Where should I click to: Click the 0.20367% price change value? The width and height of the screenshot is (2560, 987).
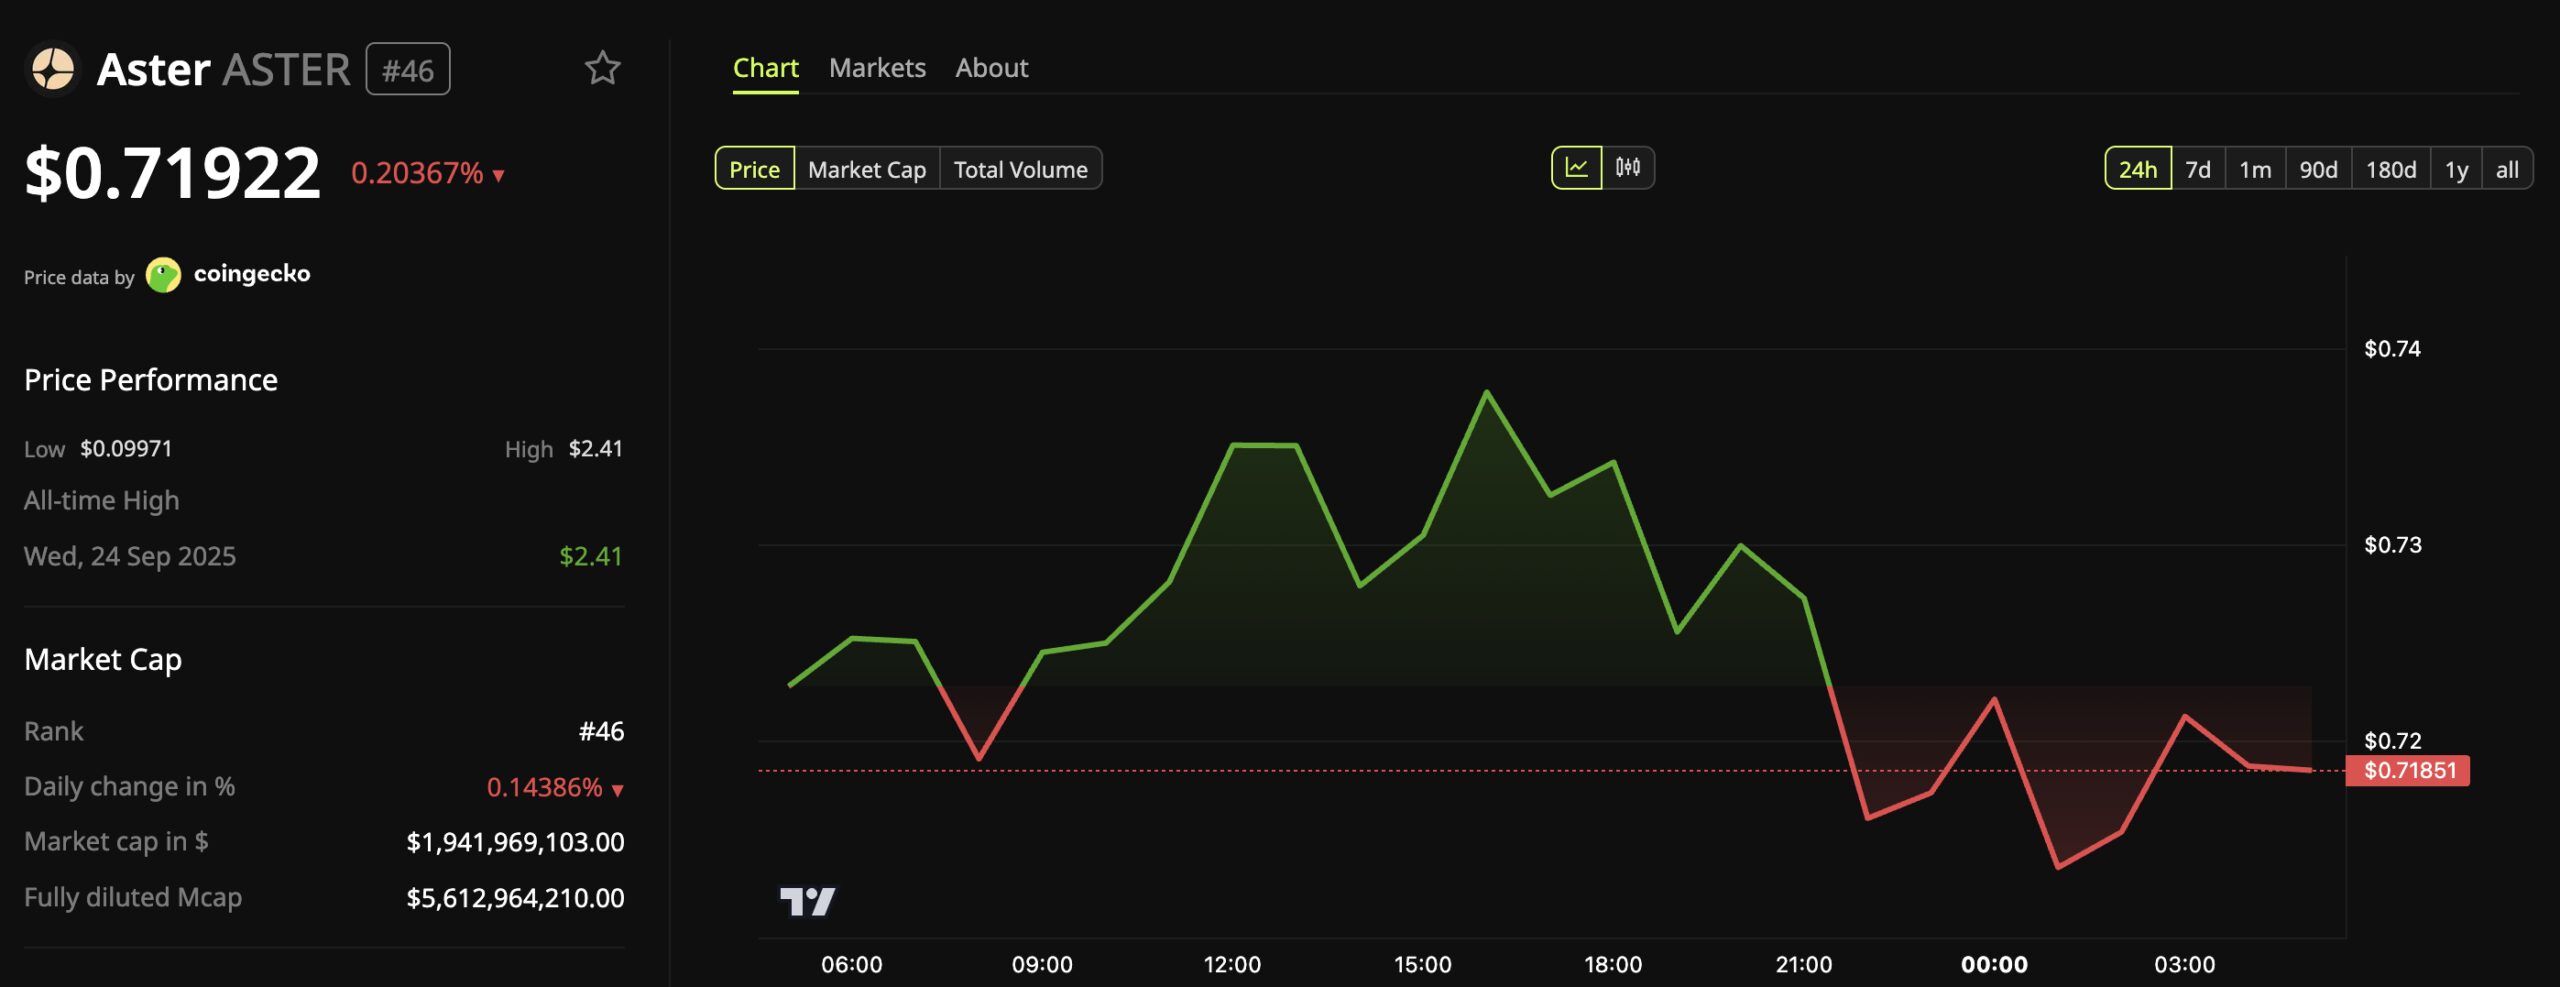point(417,173)
